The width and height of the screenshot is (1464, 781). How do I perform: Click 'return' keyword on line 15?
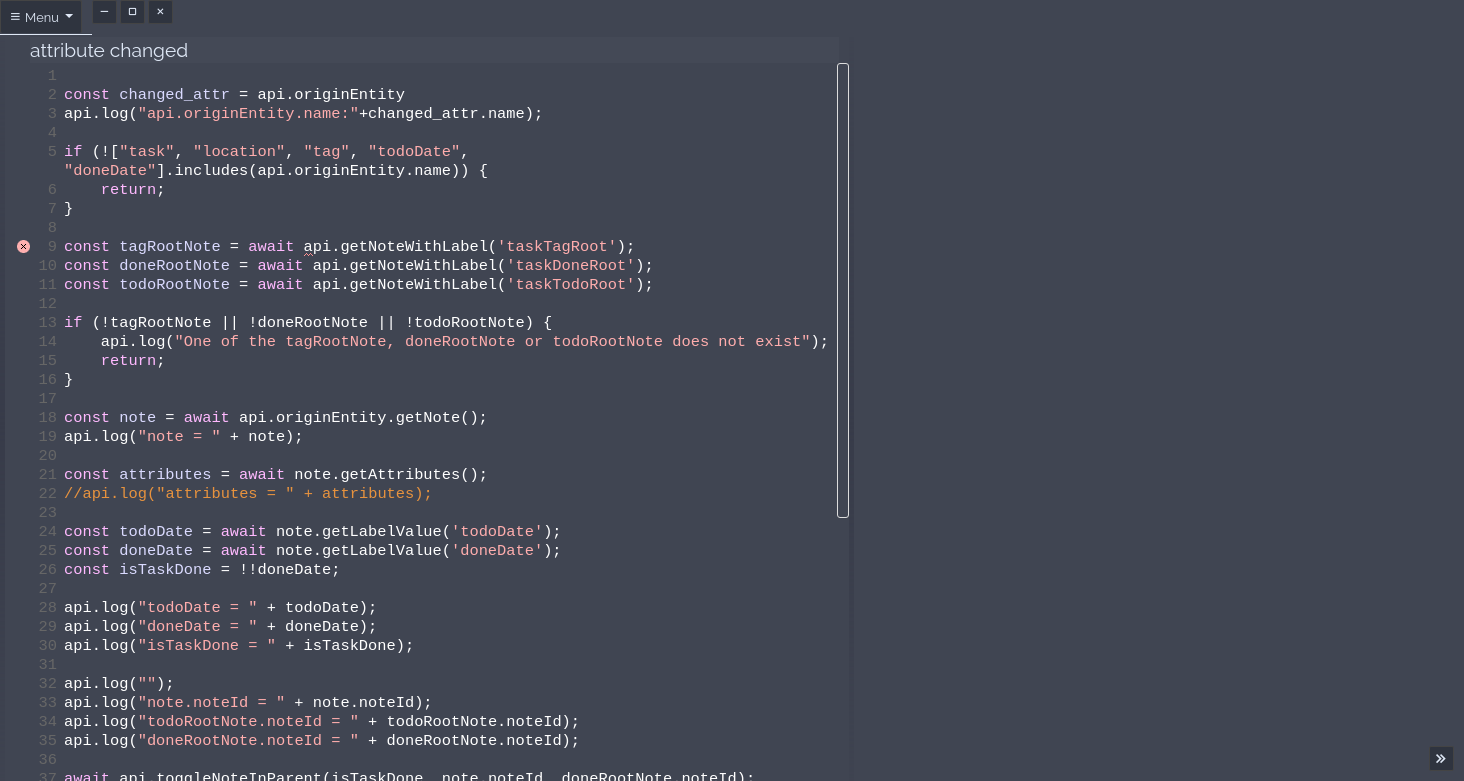click(x=128, y=360)
